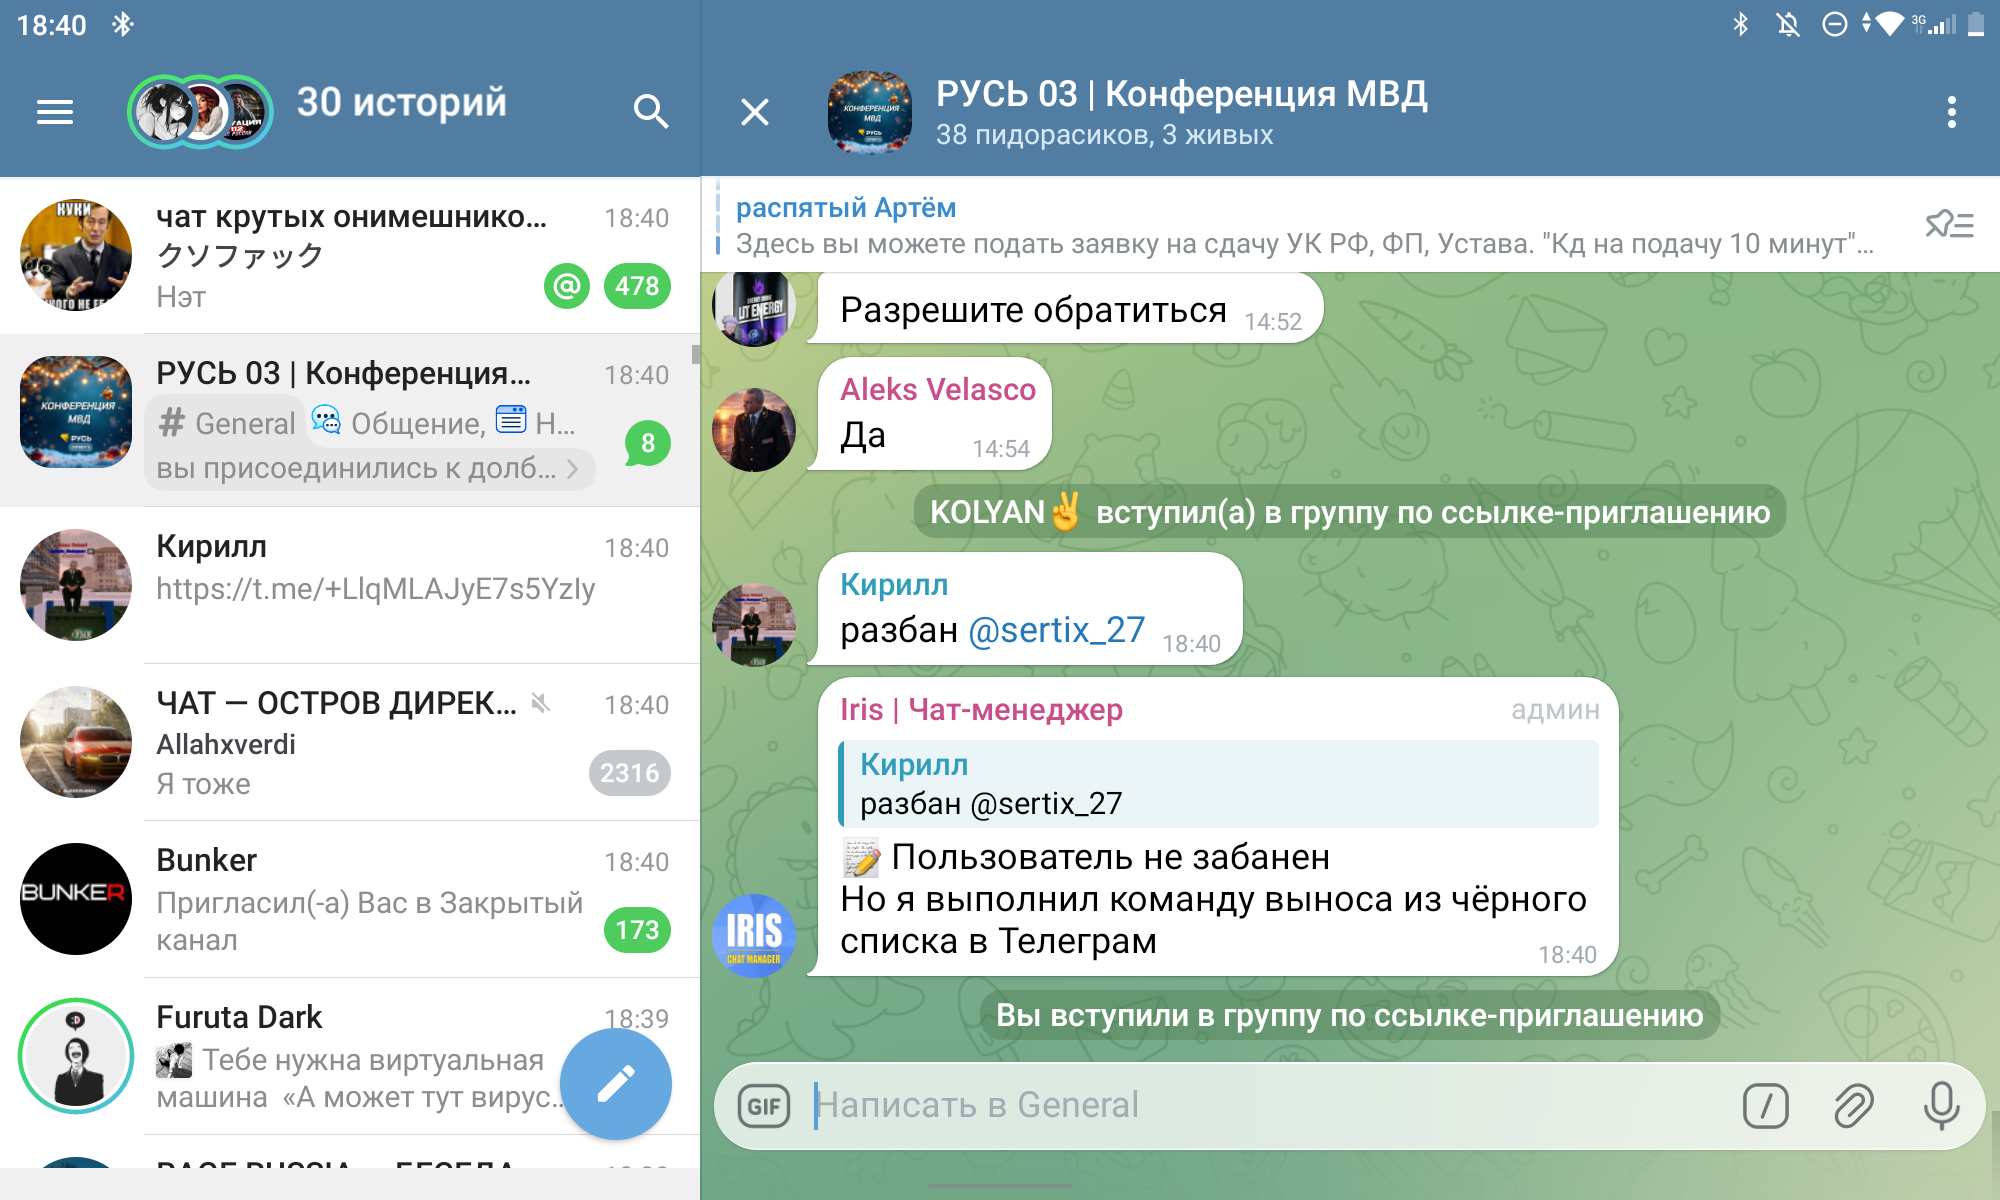Open the pinned messages list icon
2000x1200 pixels.
pos(1949,225)
